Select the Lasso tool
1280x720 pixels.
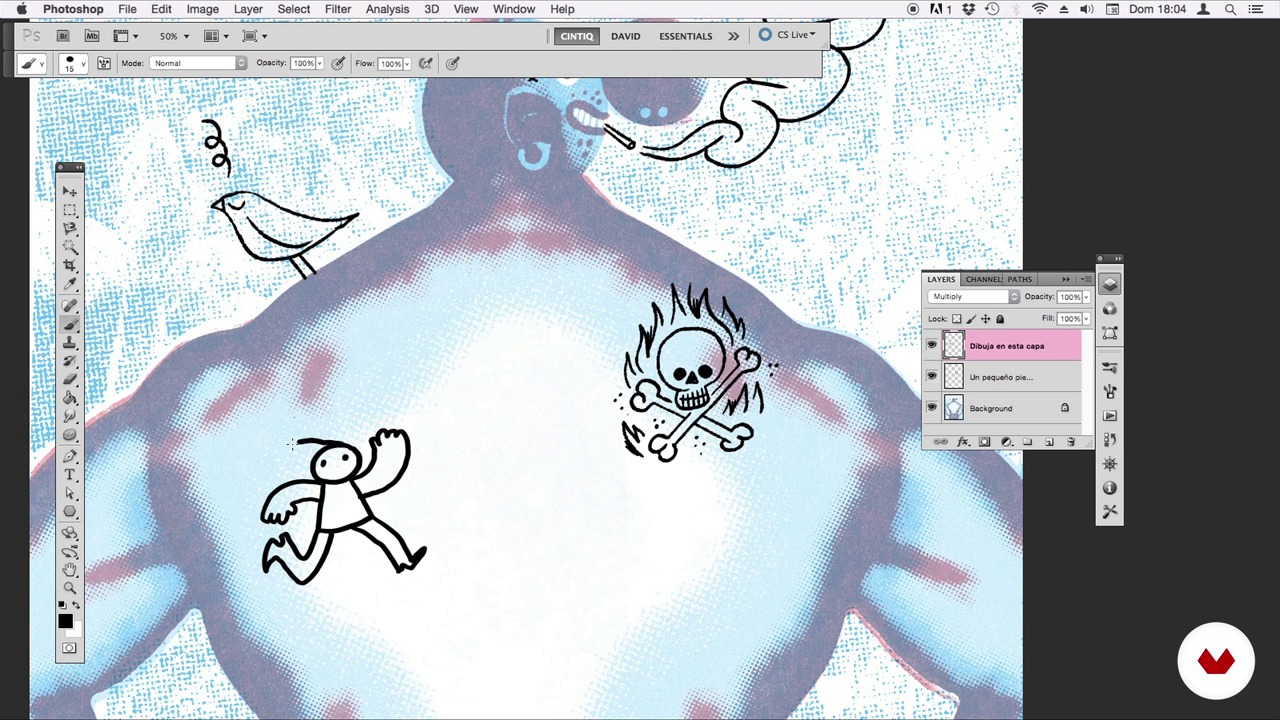click(x=70, y=229)
